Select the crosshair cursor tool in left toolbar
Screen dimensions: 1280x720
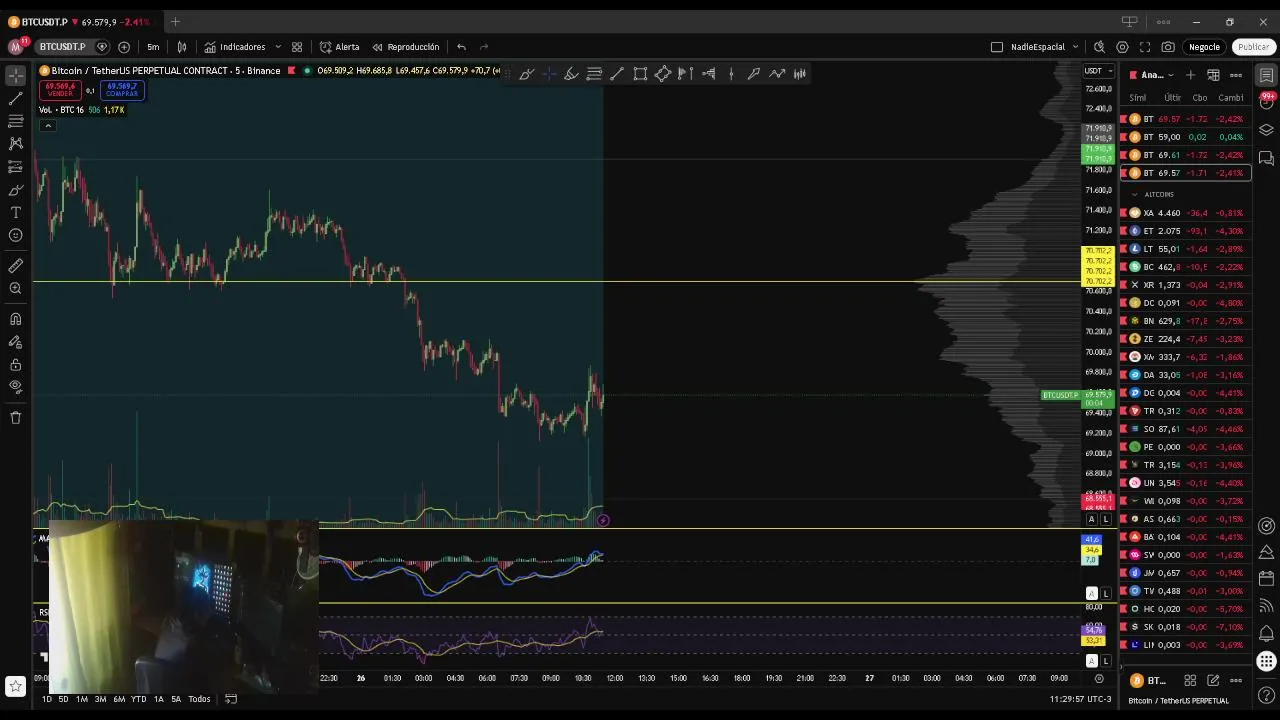(x=15, y=75)
